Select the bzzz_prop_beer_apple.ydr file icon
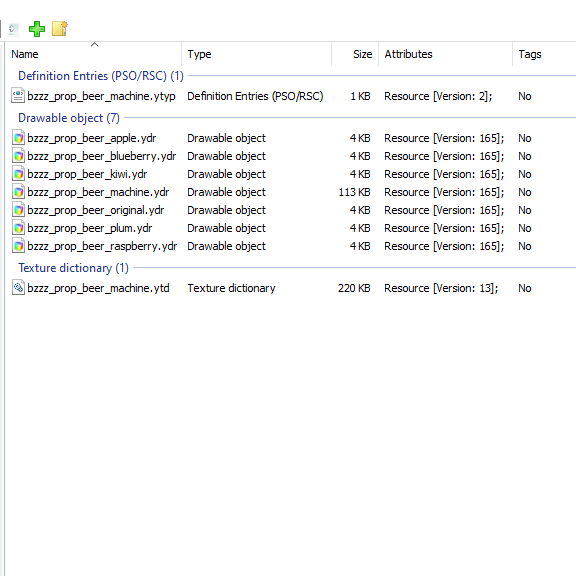Image resolution: width=576 pixels, height=576 pixels. (x=18, y=138)
